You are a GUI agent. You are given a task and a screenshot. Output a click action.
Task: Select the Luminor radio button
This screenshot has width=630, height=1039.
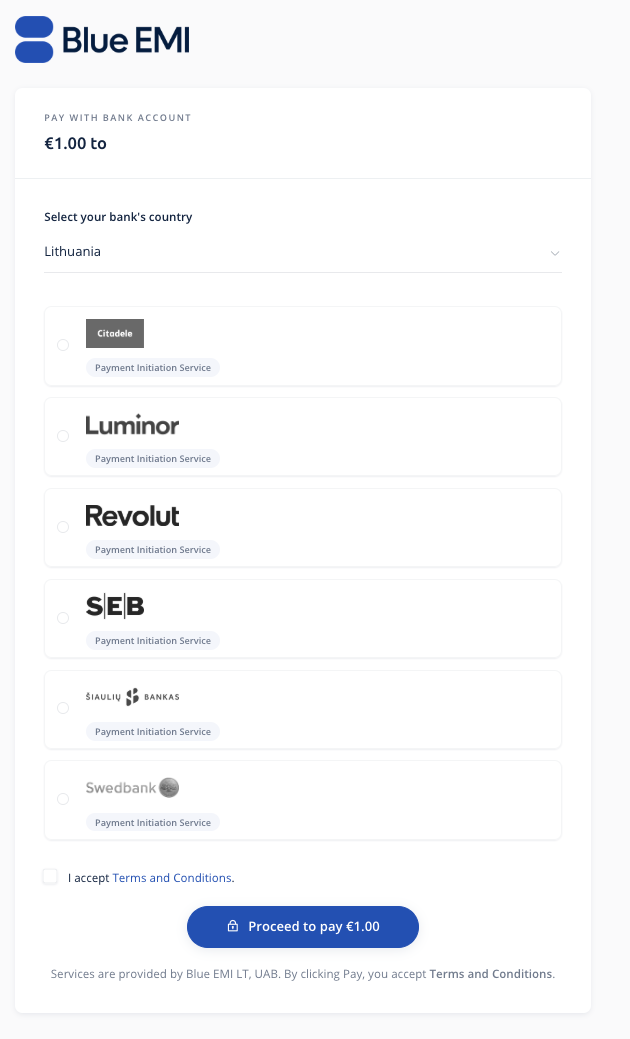point(63,436)
